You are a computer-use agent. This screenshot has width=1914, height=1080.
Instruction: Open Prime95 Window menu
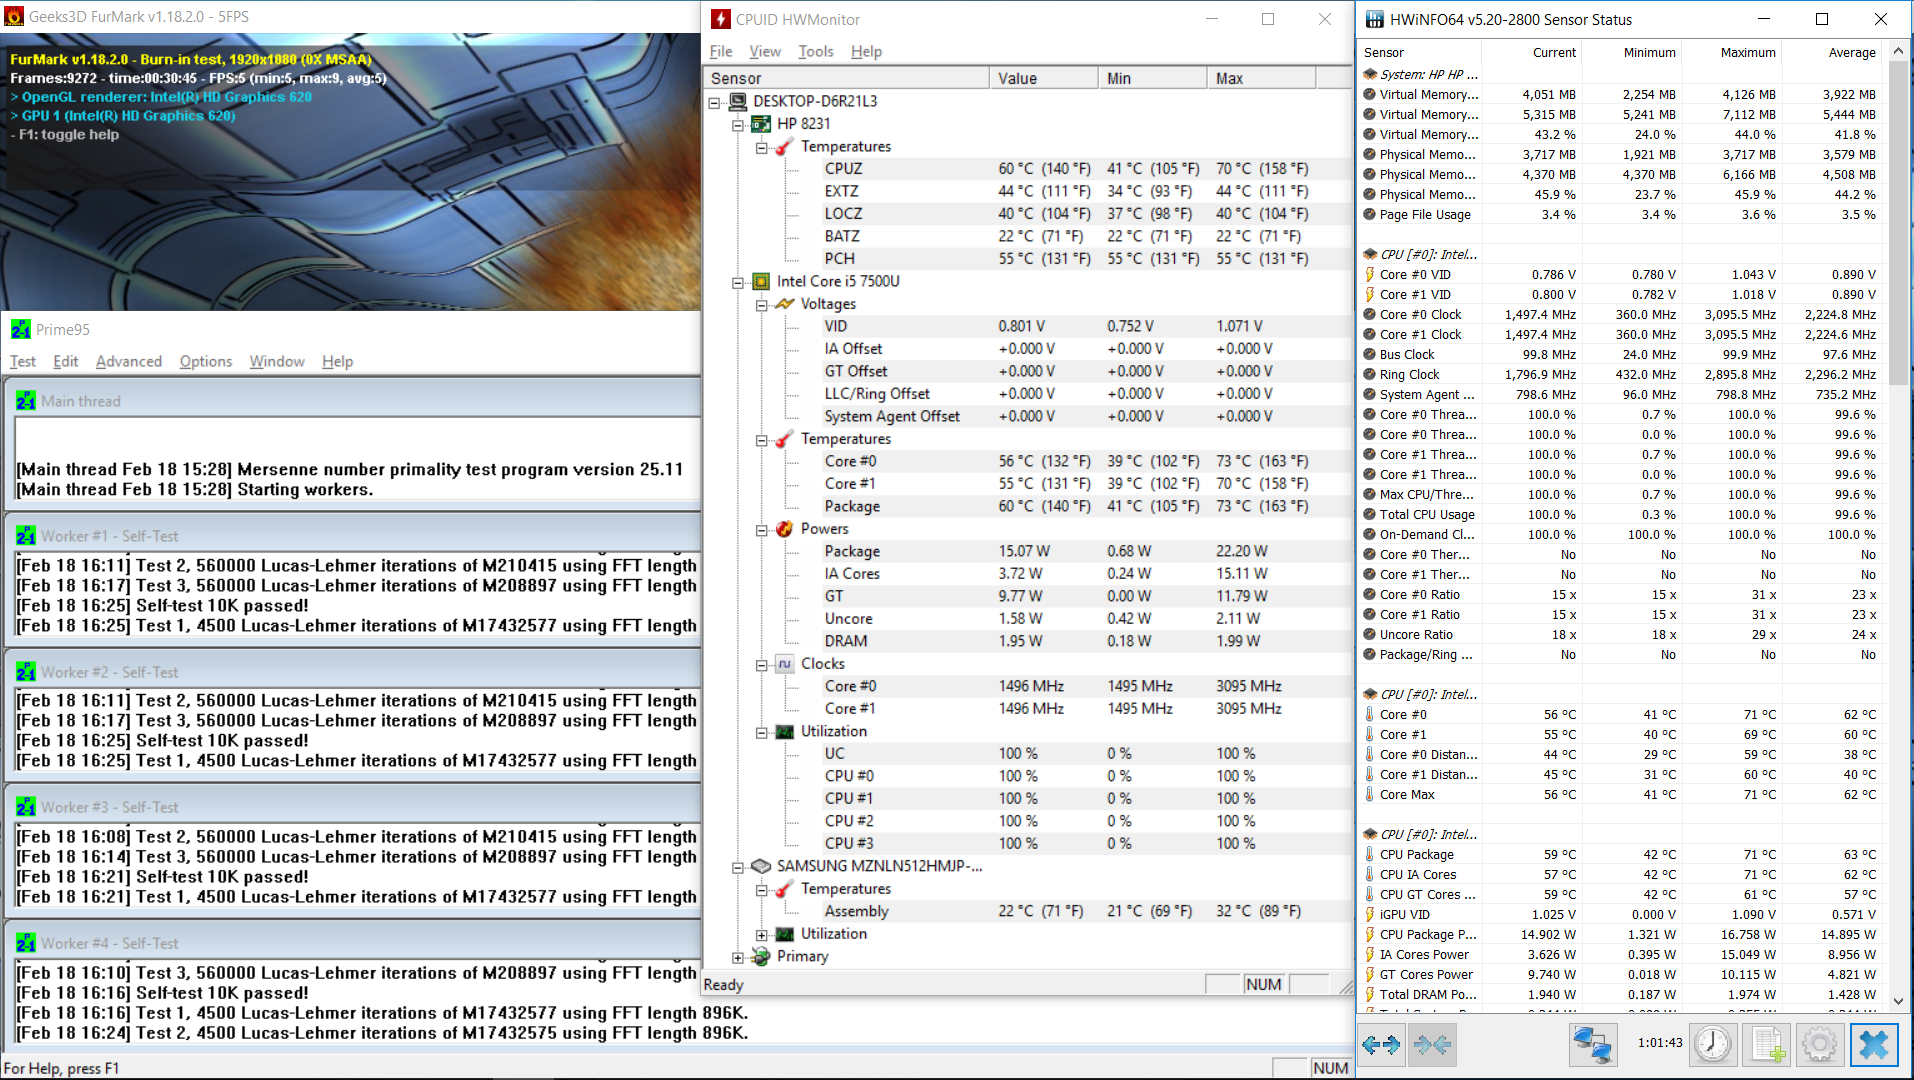coord(277,361)
